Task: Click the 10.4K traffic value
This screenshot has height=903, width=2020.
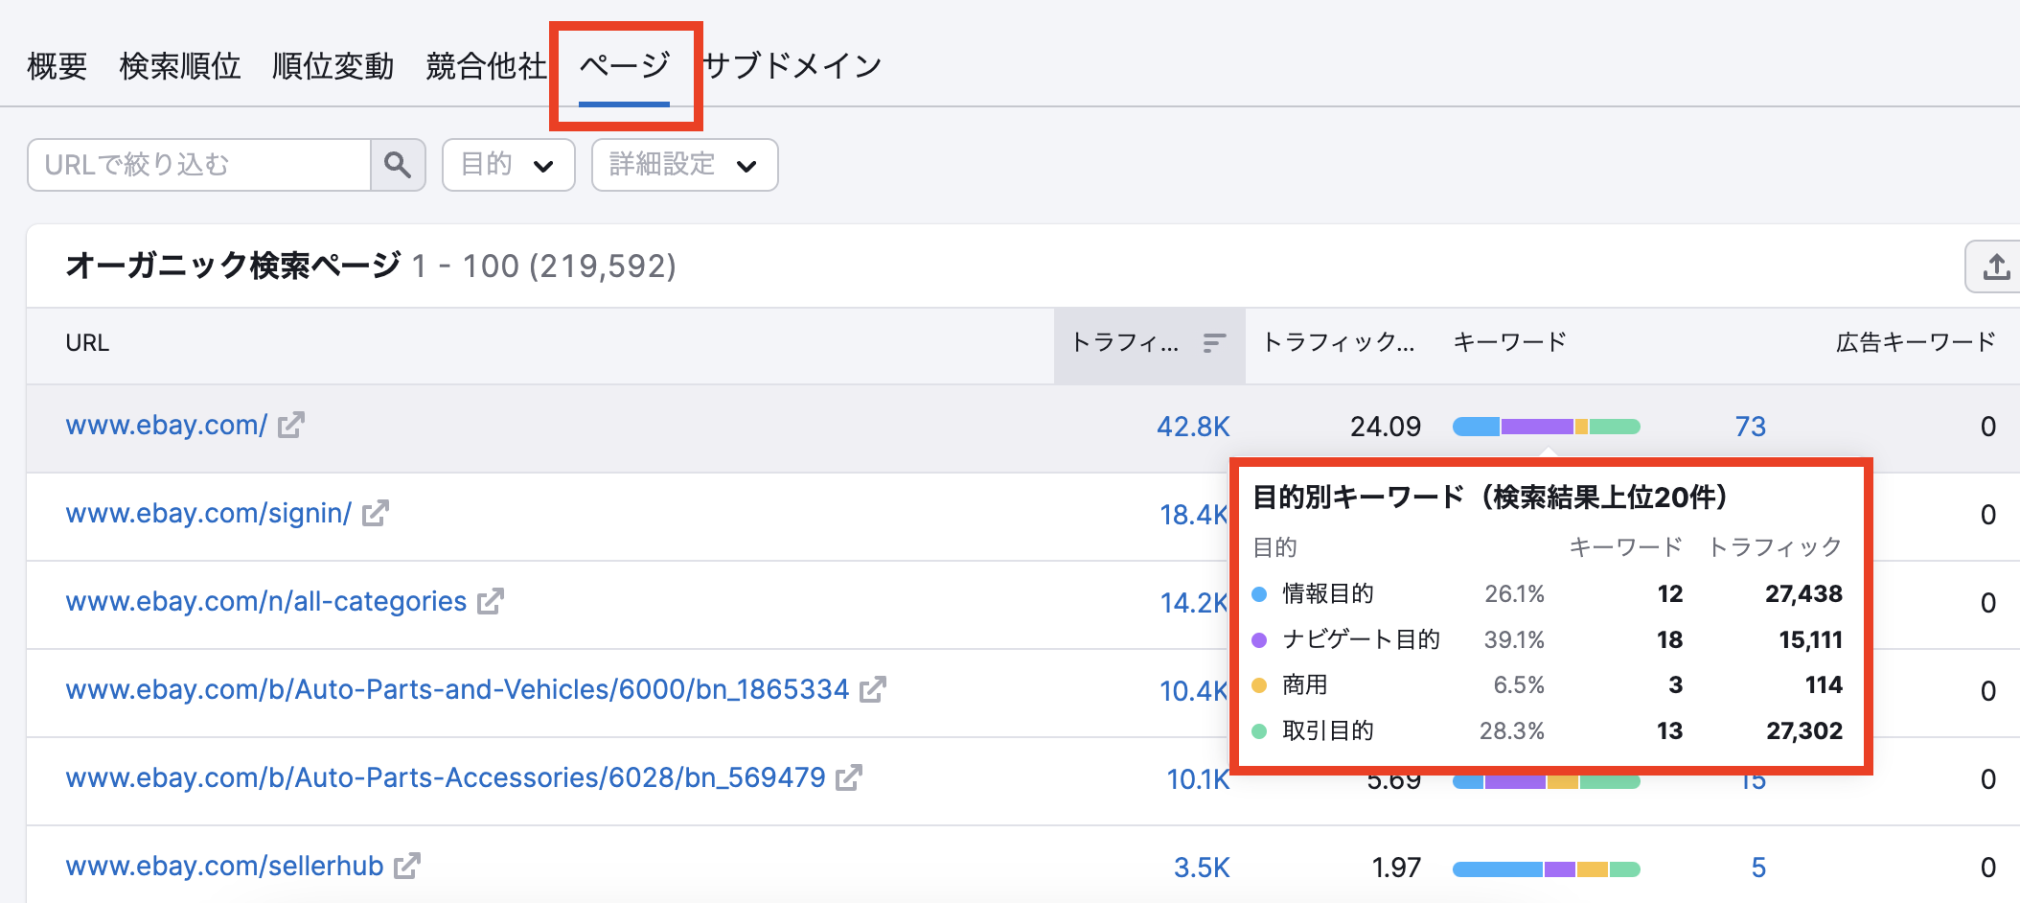Action: (x=1193, y=691)
